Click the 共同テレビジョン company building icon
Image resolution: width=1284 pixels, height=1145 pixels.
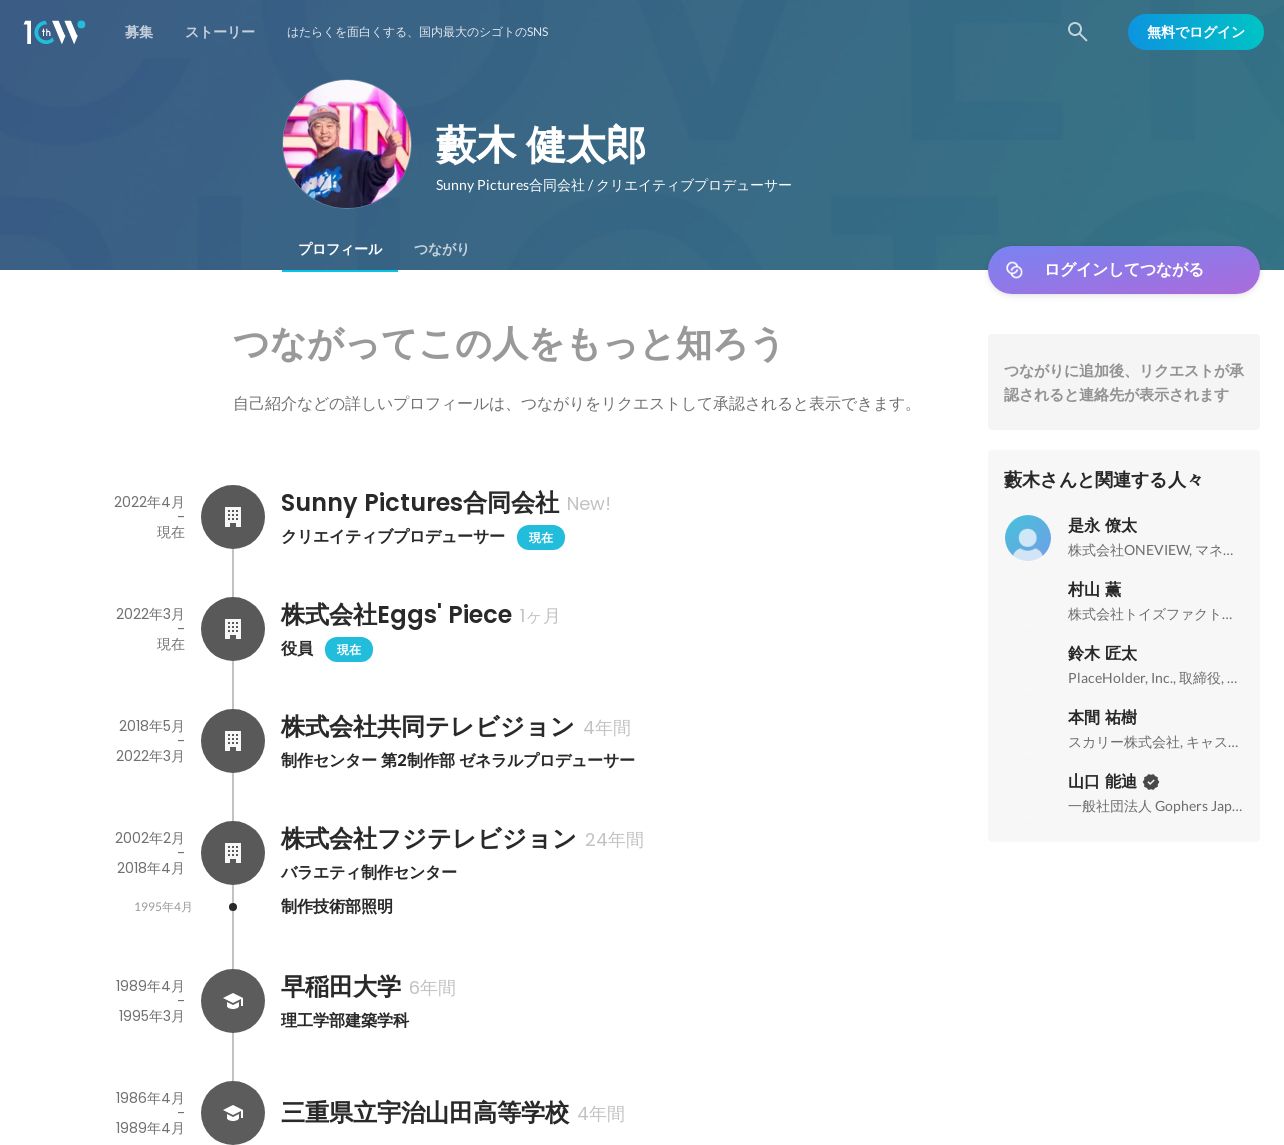tap(233, 741)
